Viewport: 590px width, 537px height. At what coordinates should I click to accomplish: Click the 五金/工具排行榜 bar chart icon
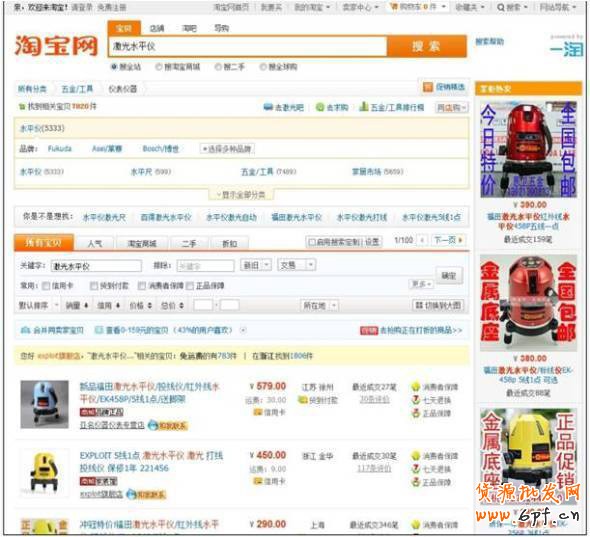point(363,107)
